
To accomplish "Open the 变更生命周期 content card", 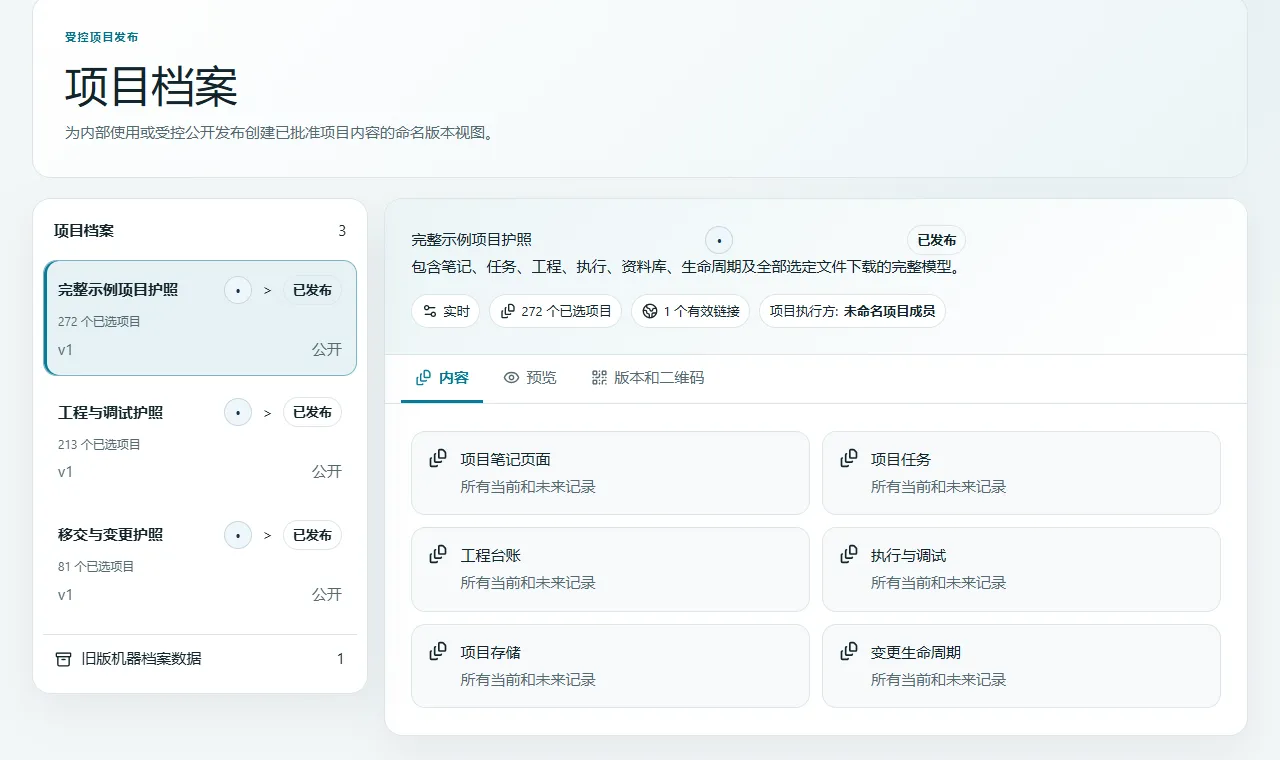I will coord(1021,666).
